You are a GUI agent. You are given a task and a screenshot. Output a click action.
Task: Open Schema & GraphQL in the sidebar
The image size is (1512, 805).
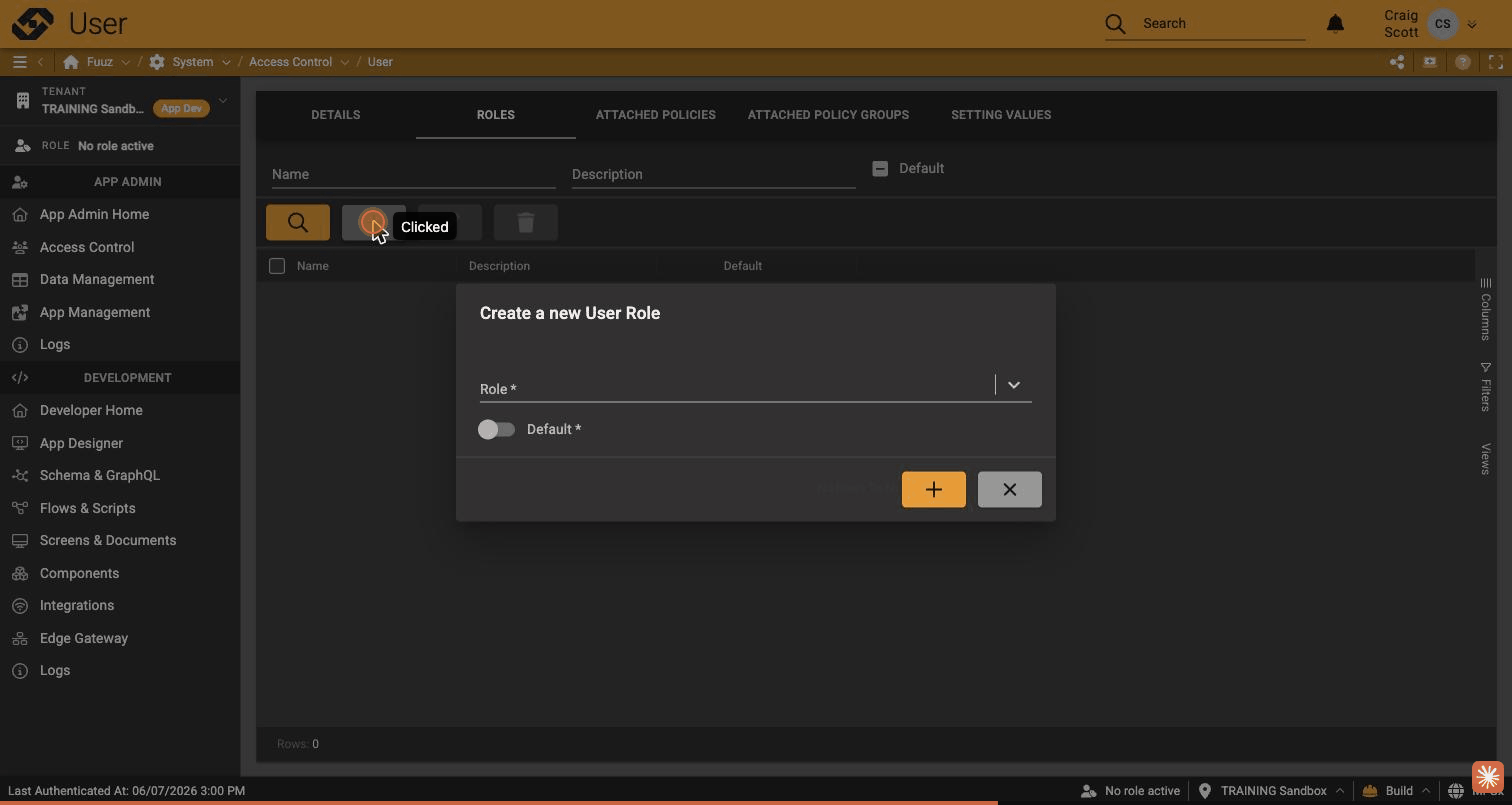point(120,475)
